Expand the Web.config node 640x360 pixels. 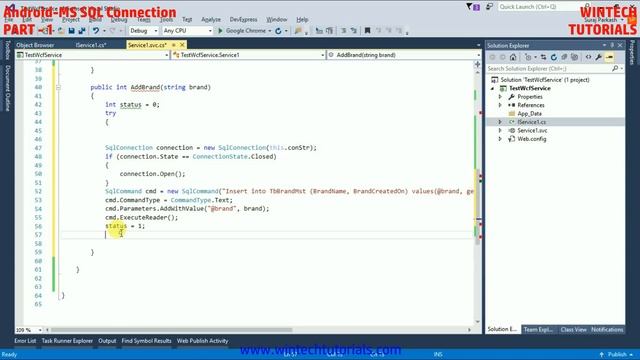500,139
